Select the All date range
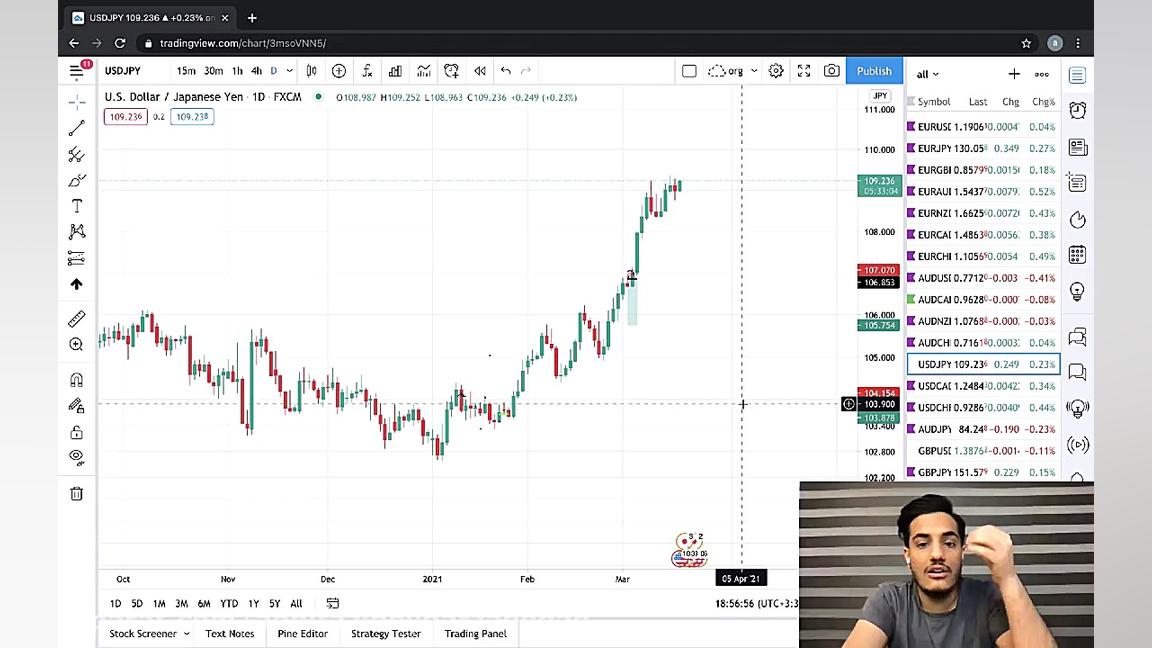The height and width of the screenshot is (648, 1152). click(296, 604)
